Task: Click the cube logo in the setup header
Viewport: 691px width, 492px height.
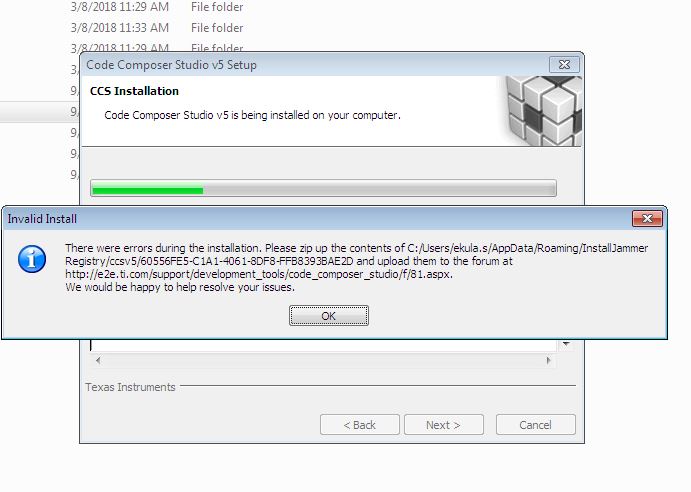Action: coord(544,111)
